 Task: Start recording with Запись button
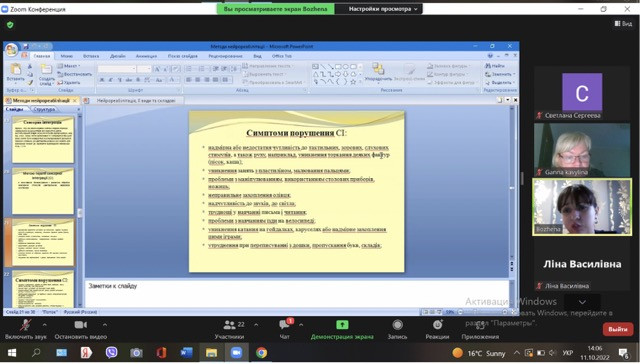397,329
